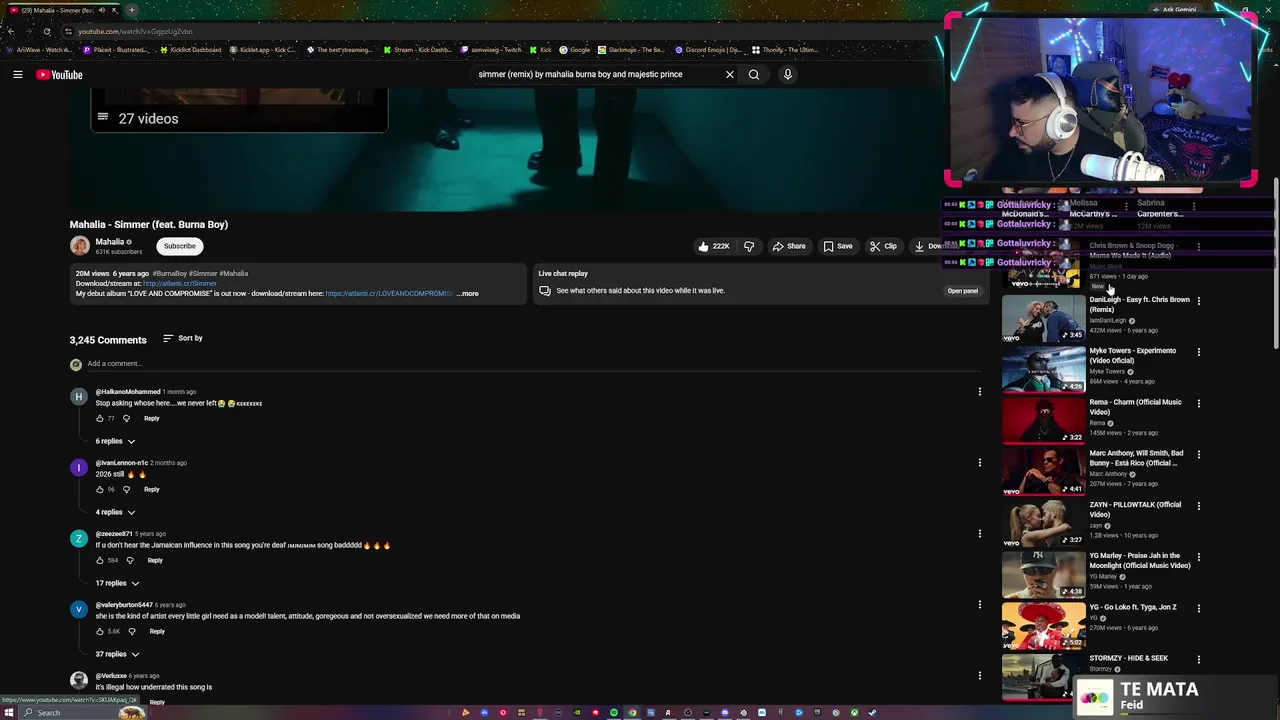Open options for YG Marley Praise Jah video
Screen dimensions: 1280x720
tap(1199, 557)
